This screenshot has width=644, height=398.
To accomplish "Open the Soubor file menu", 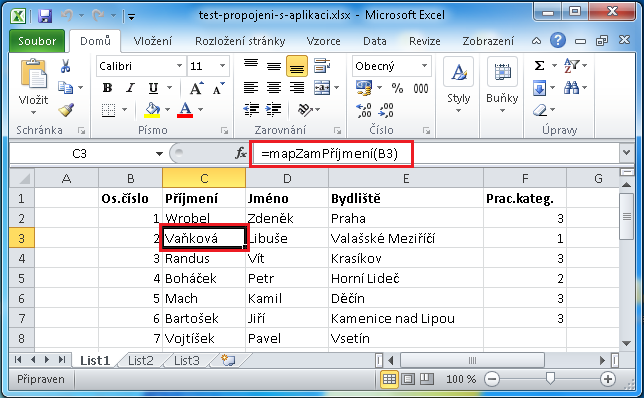I will 37,41.
